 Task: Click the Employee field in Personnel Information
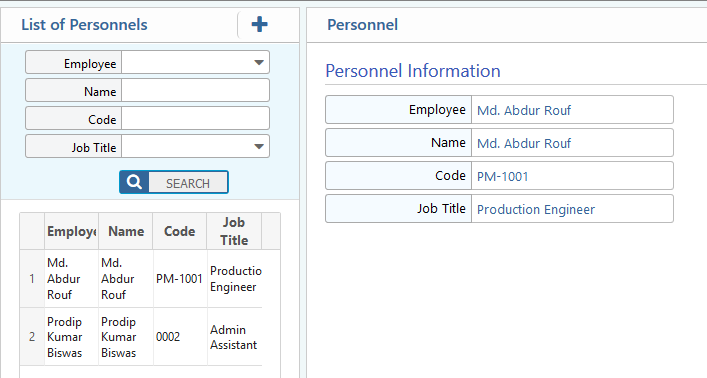point(572,110)
